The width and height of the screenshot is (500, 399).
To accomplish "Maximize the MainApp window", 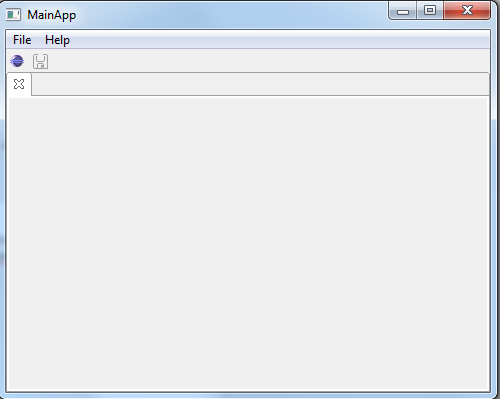I will tap(430, 11).
